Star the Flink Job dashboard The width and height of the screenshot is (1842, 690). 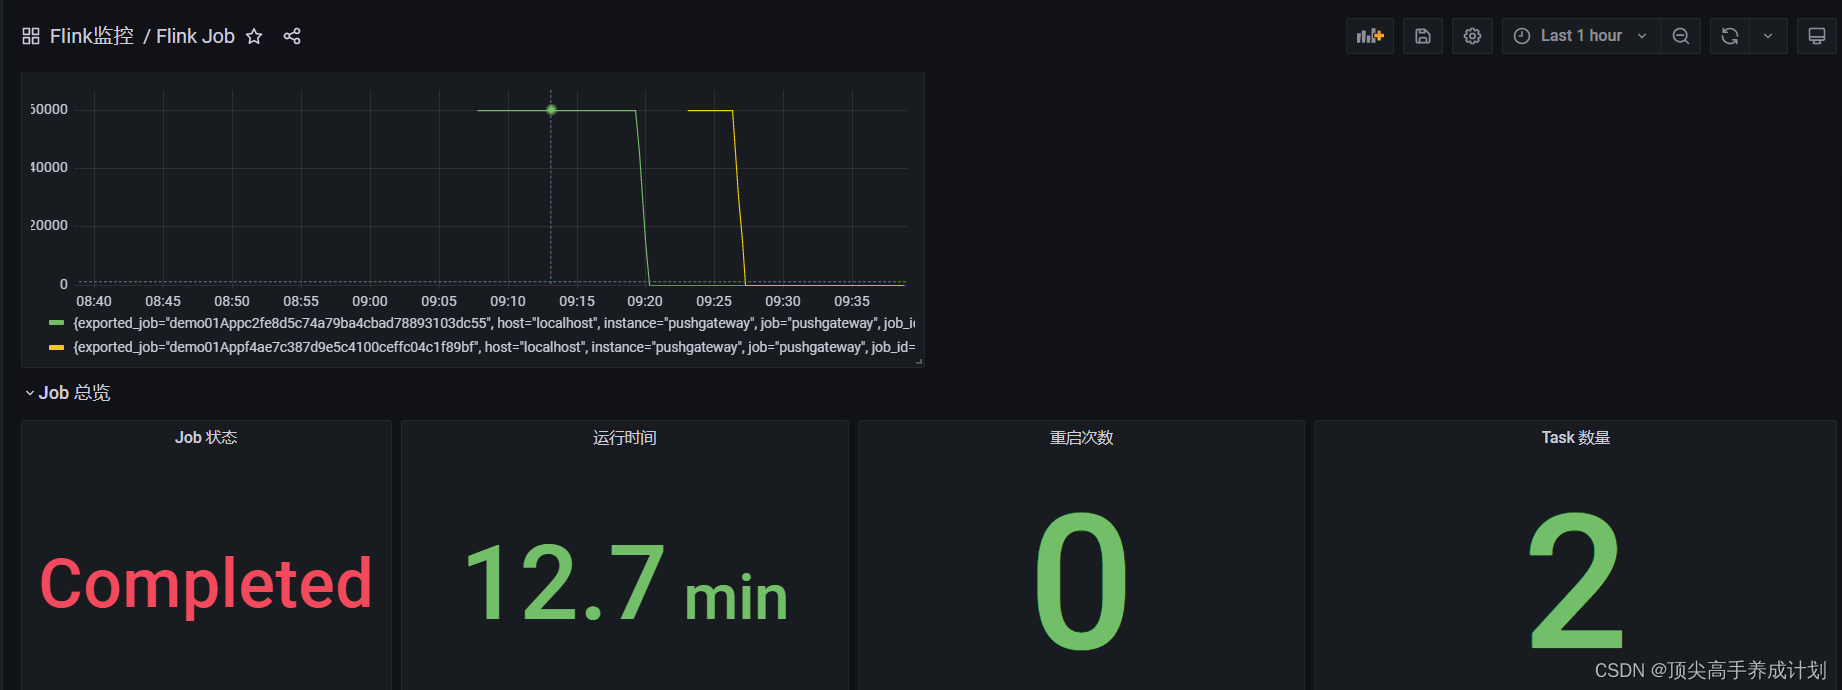254,36
